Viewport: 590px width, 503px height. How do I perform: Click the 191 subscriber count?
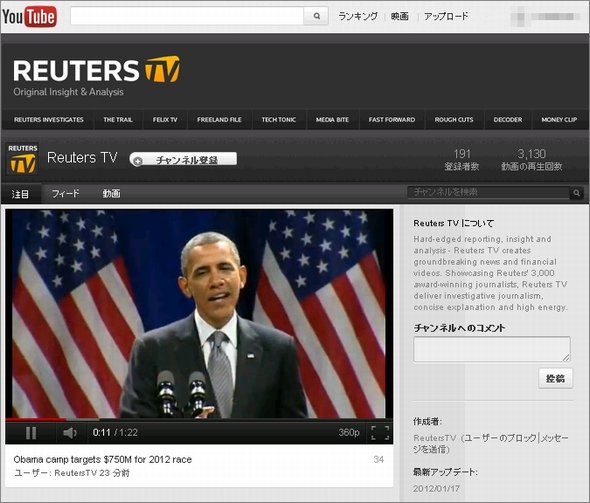[x=462, y=154]
